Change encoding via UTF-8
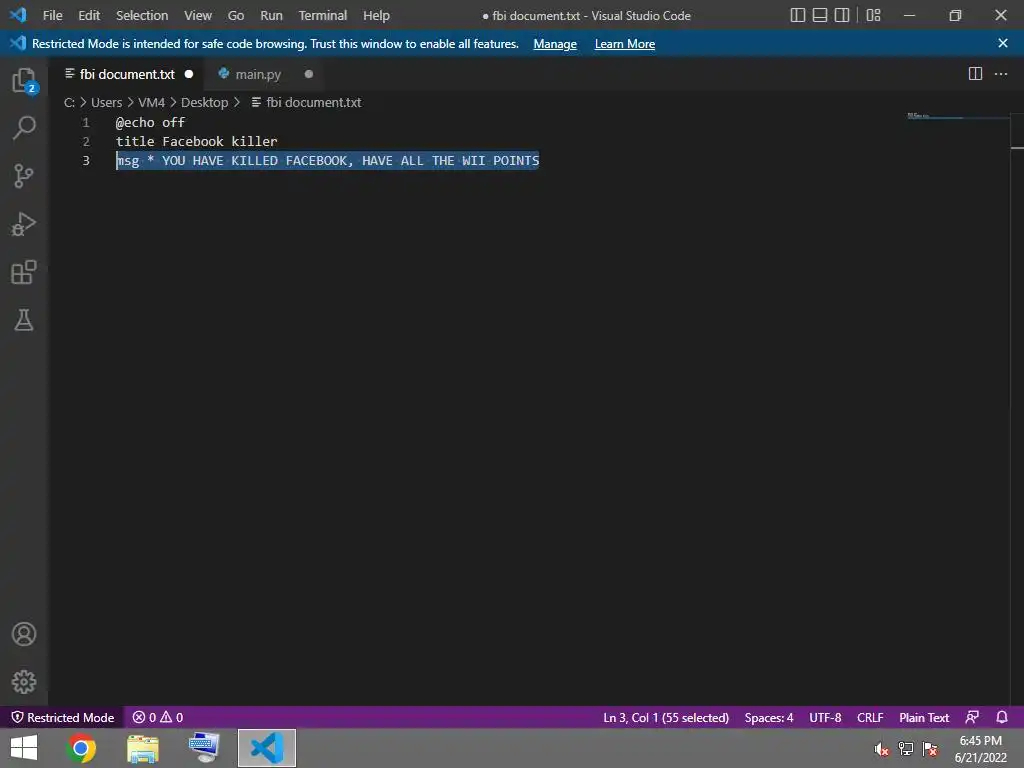Viewport: 1024px width, 768px height. (x=825, y=717)
